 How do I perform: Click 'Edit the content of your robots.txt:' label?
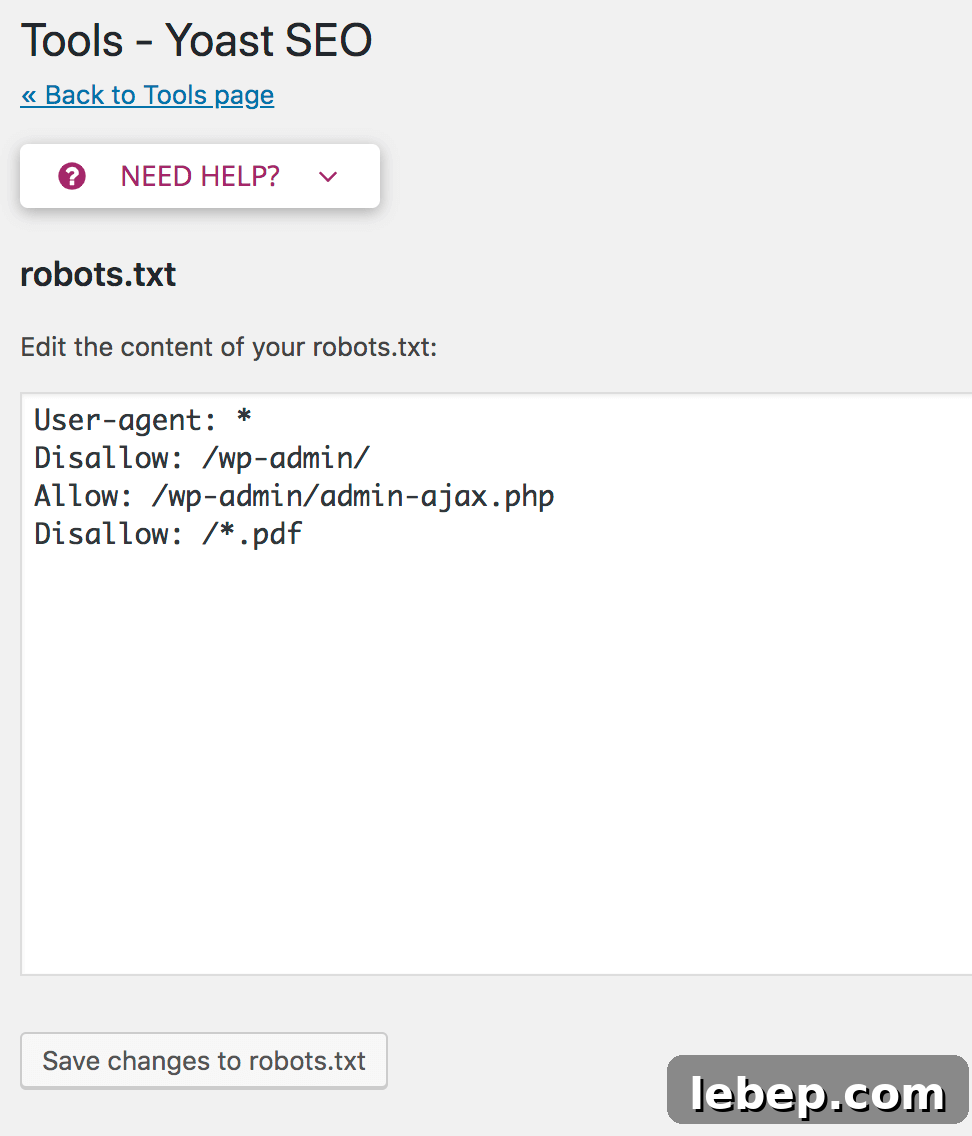229,347
